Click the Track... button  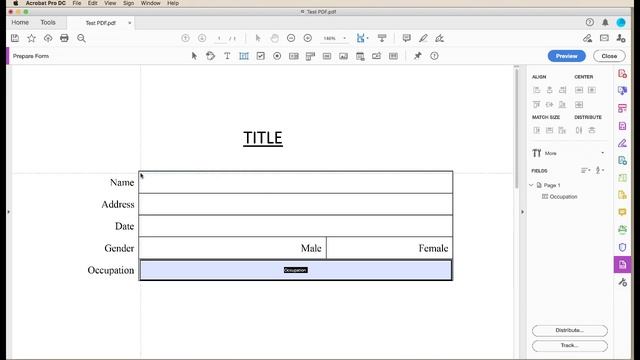[569, 345]
